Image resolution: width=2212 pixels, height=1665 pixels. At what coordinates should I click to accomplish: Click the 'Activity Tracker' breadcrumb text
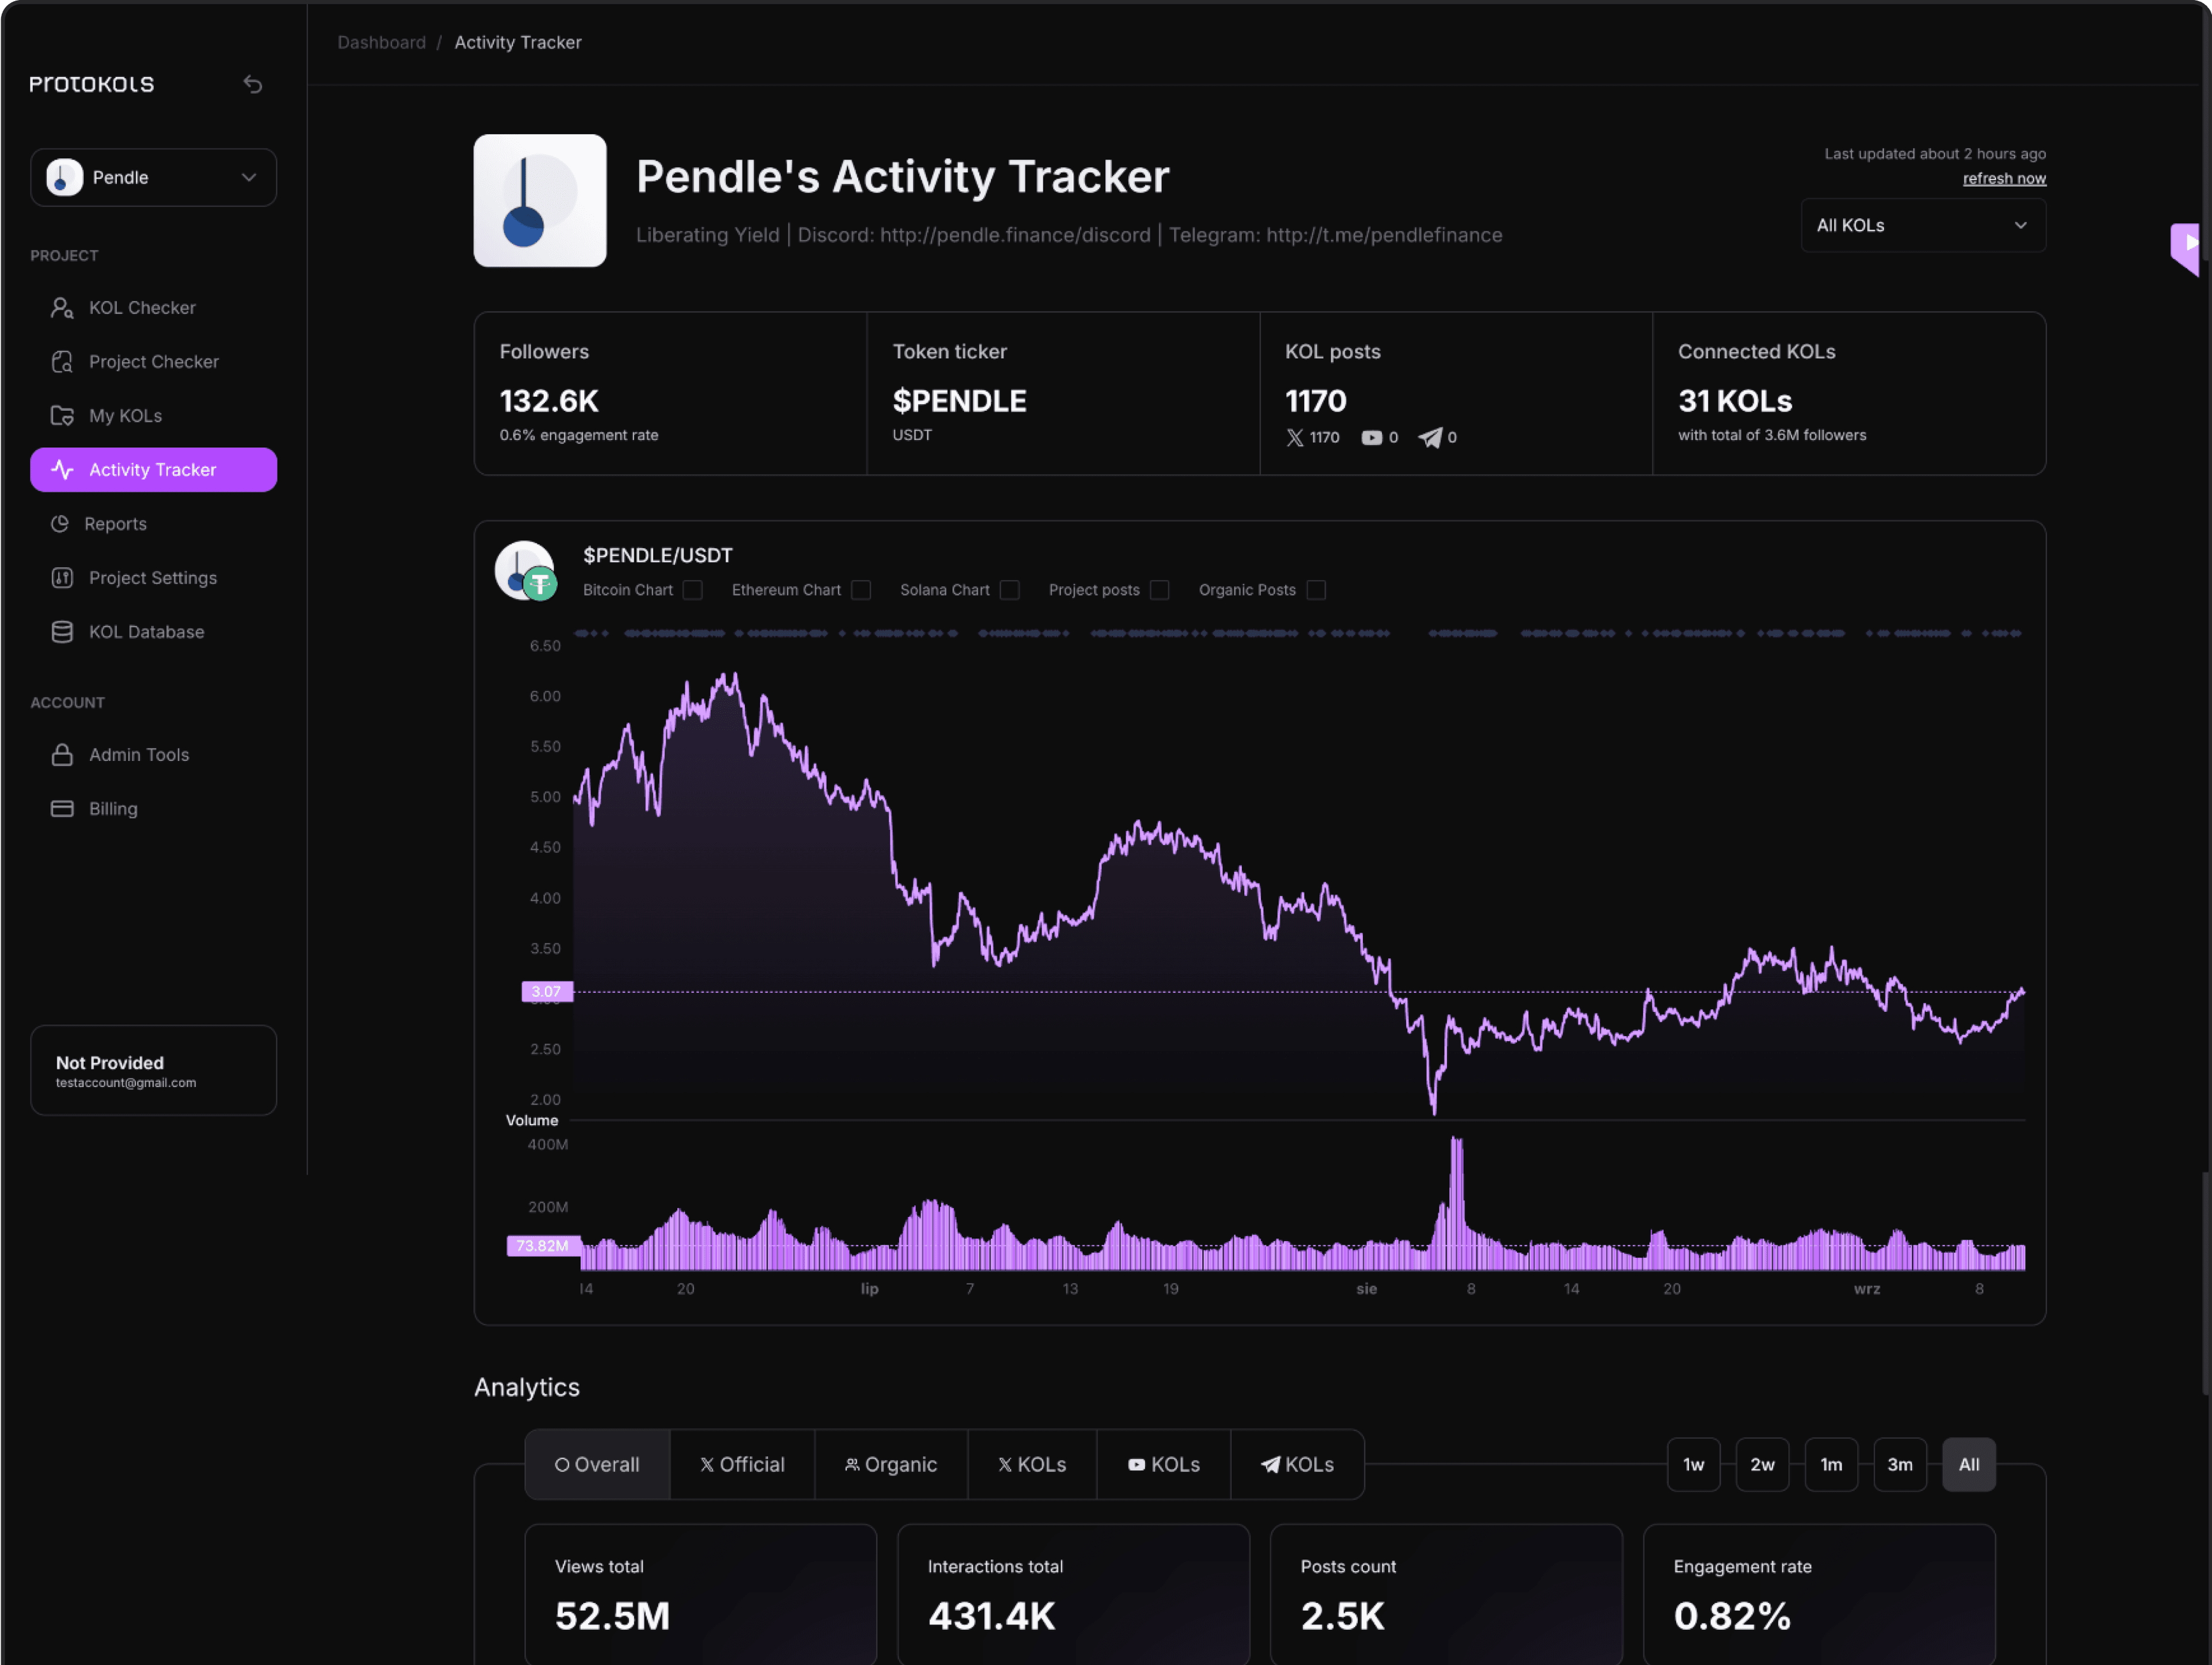point(518,43)
